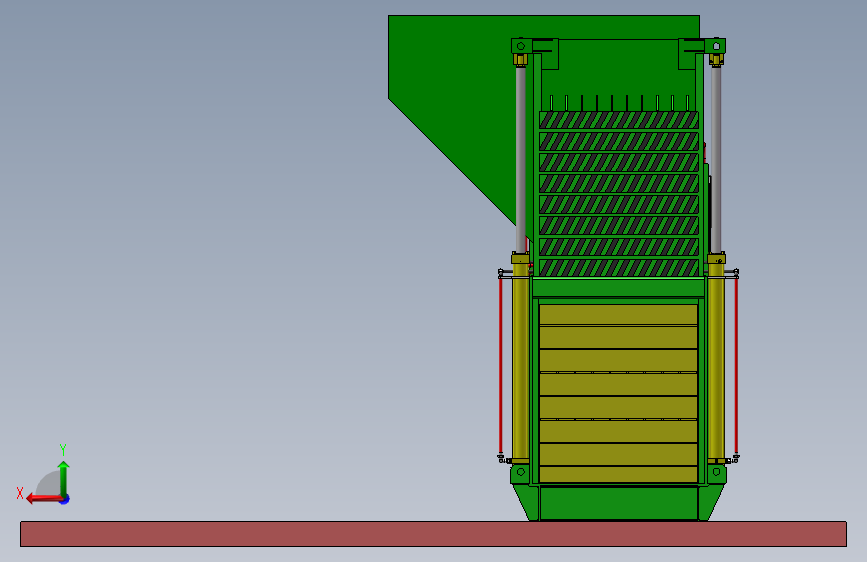Image resolution: width=867 pixels, height=562 pixels.
Task: Select the right red hydraulic hose line
Action: click(736, 365)
